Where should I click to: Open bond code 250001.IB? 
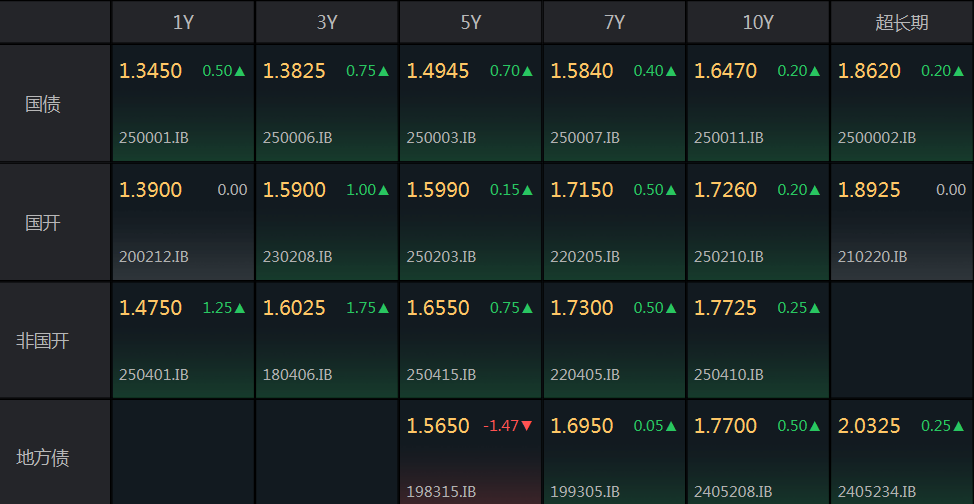[x=153, y=138]
